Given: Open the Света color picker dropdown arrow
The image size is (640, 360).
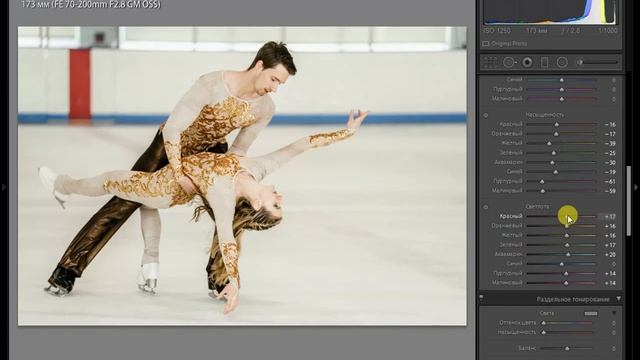Looking at the screenshot, I should pos(613,313).
